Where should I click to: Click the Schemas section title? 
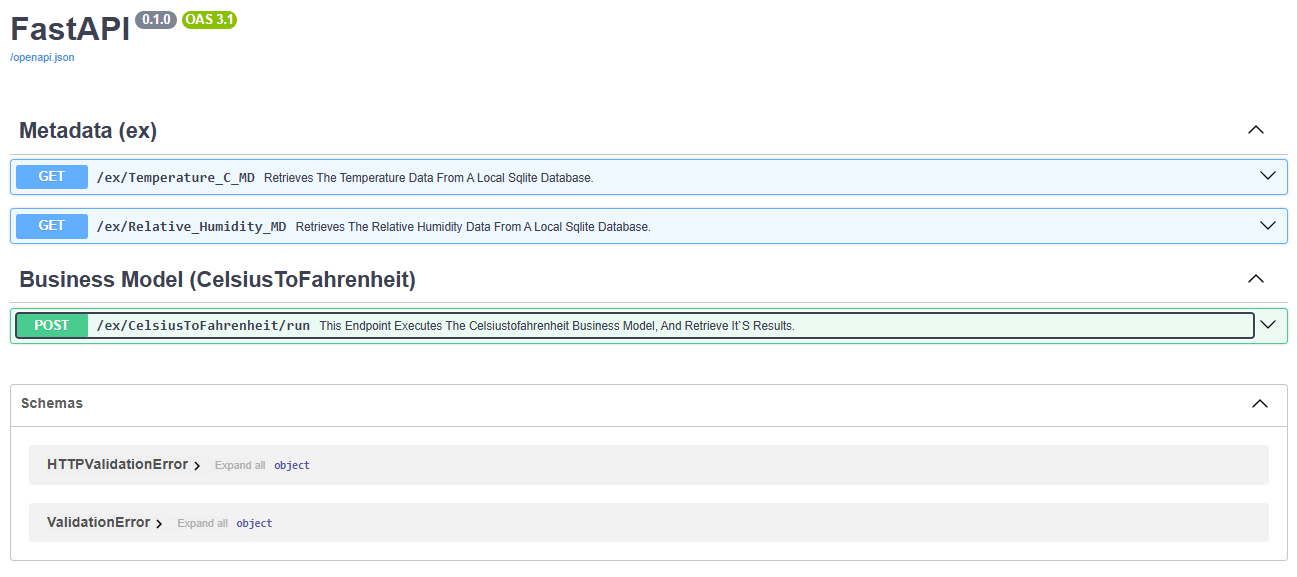(52, 403)
